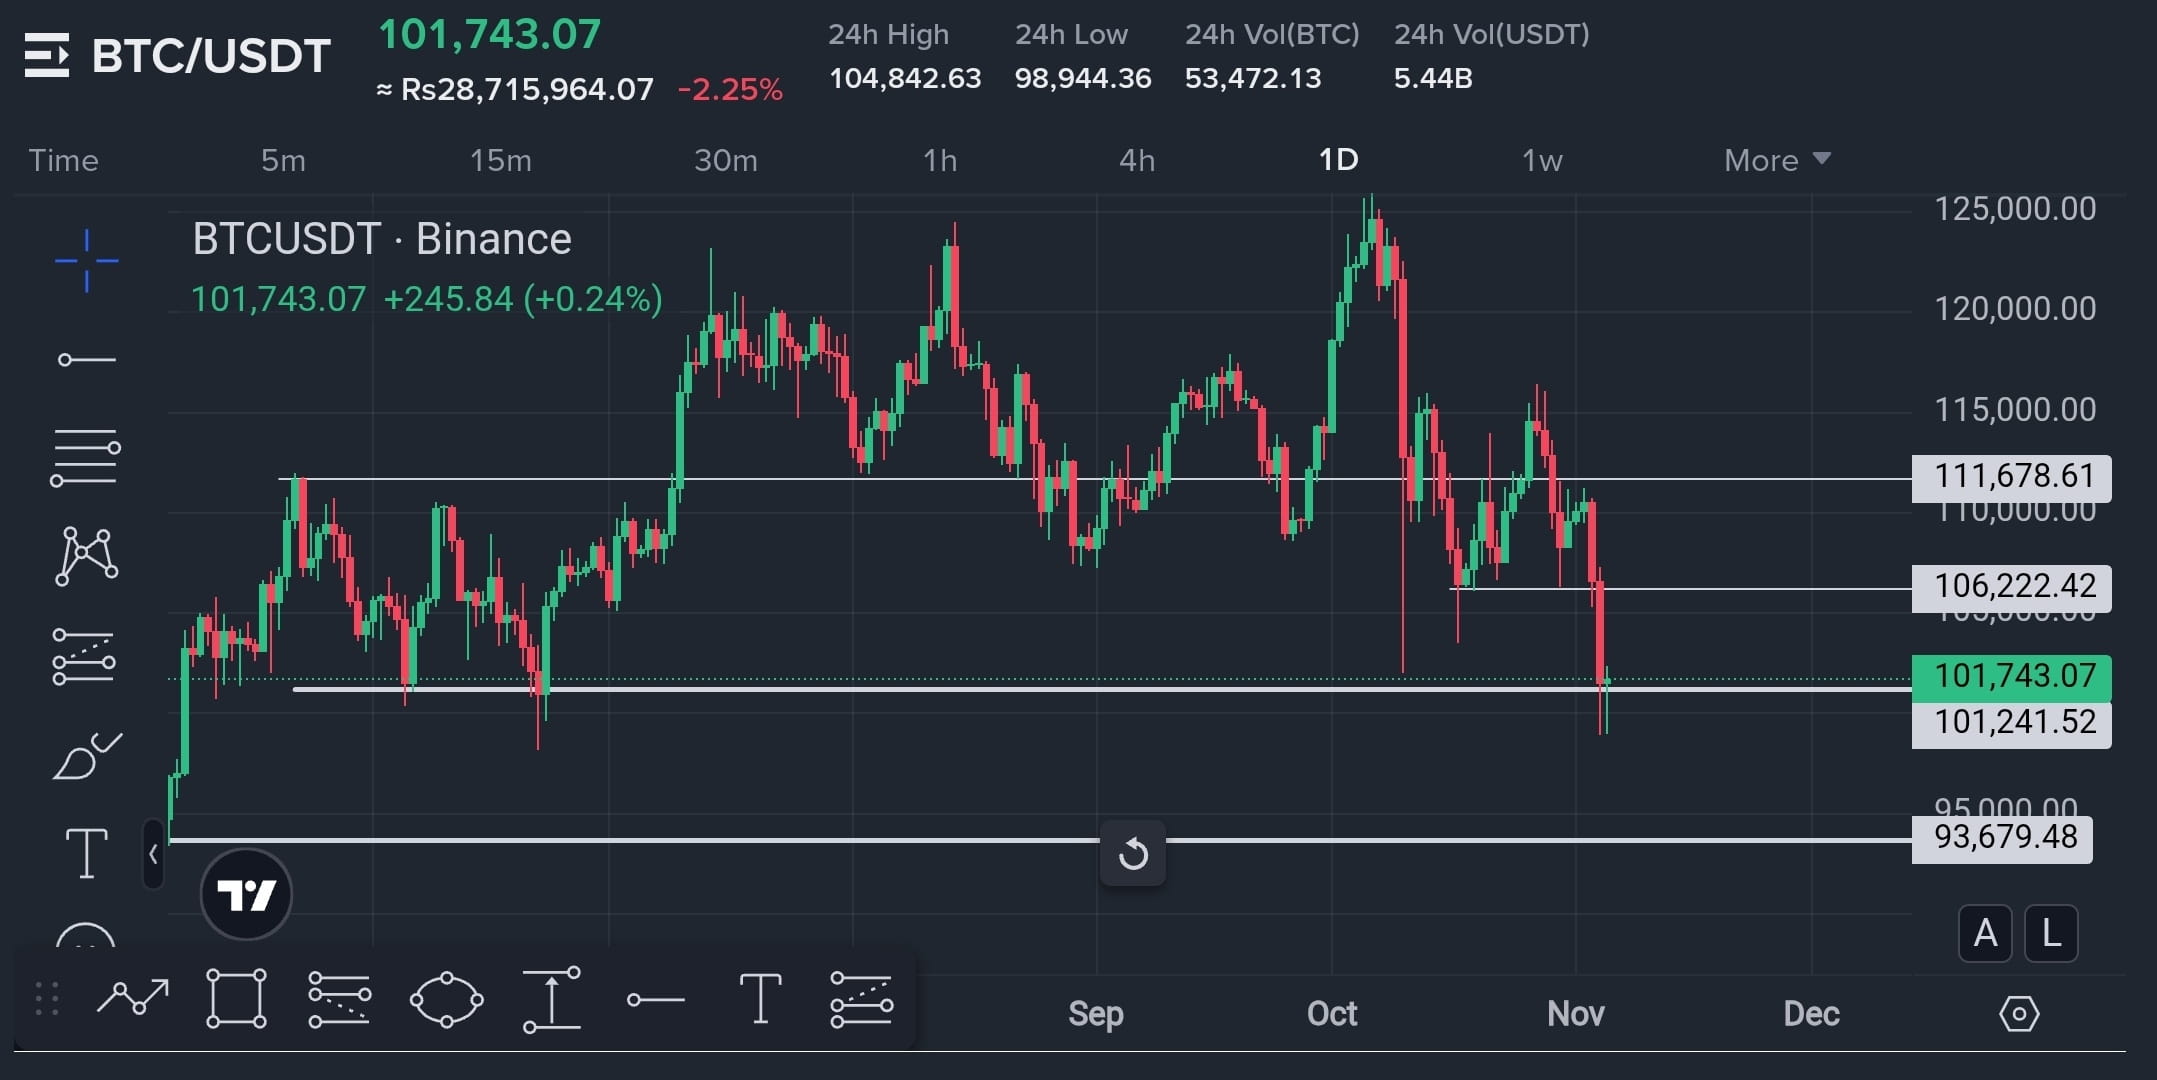Viewport: 2157px width, 1080px height.
Task: Open chart settings hexagon gear
Action: [2019, 1014]
